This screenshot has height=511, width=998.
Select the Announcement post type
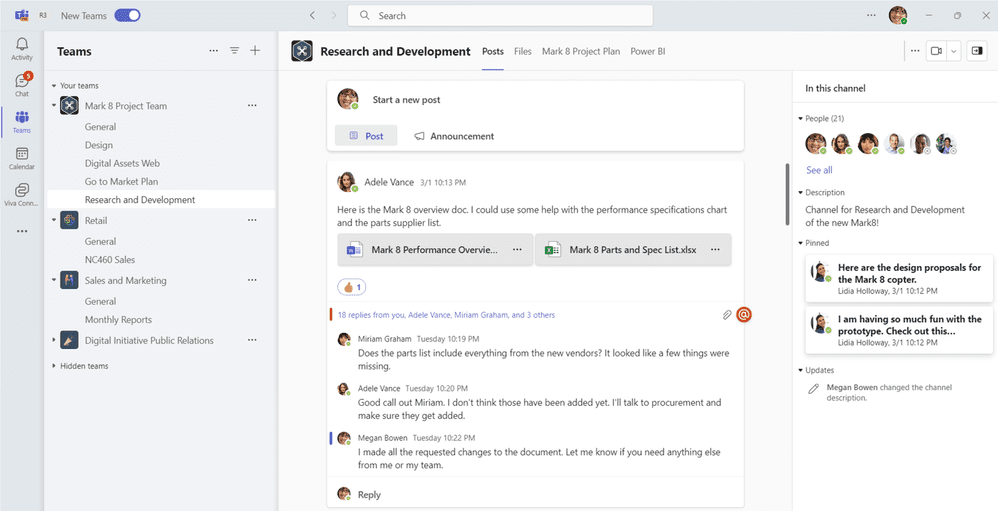click(x=454, y=136)
